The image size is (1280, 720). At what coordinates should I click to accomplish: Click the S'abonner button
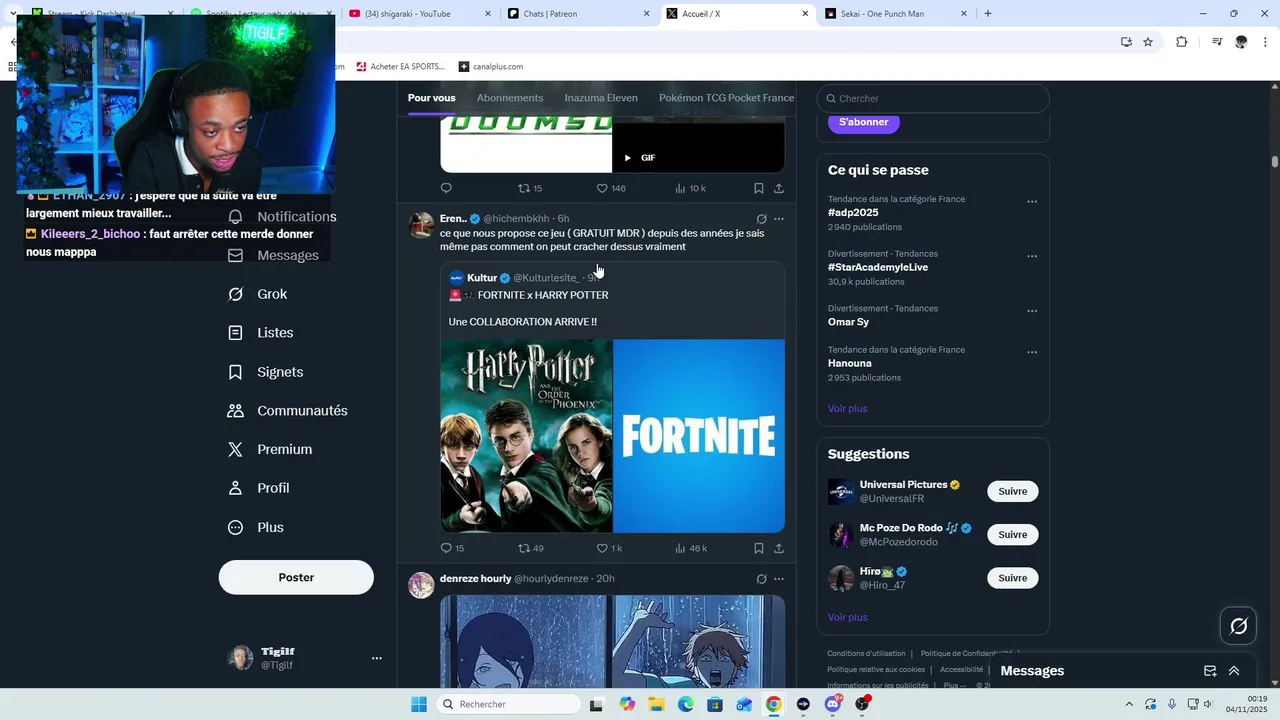(x=864, y=122)
